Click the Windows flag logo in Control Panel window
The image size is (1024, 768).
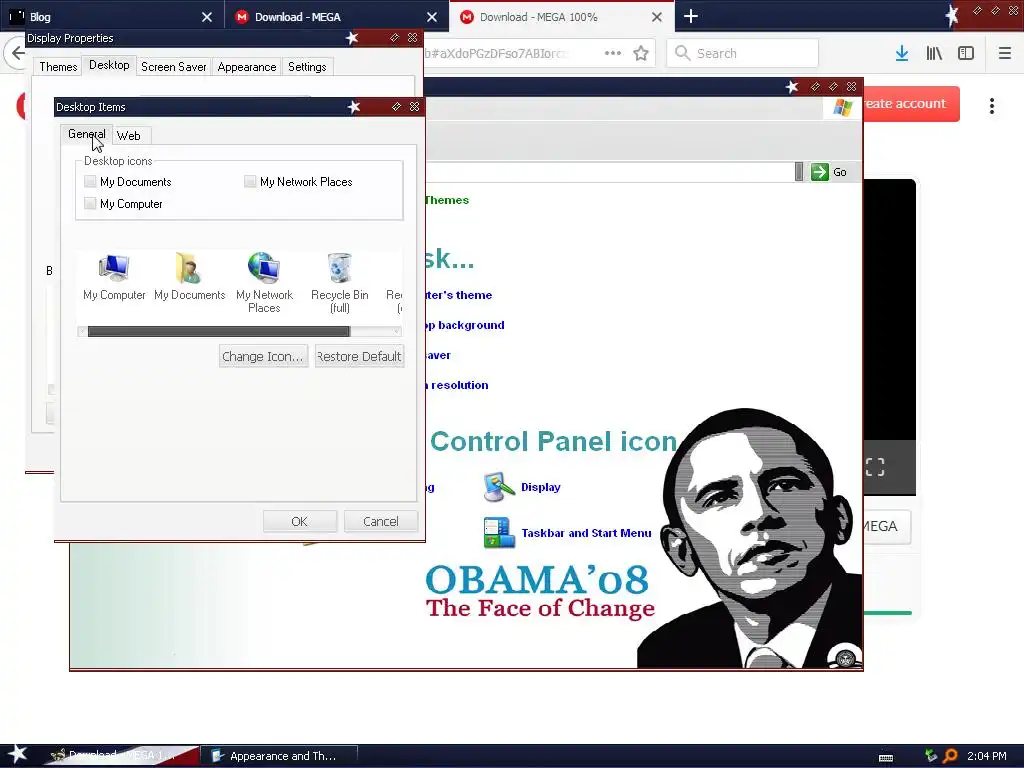click(842, 107)
